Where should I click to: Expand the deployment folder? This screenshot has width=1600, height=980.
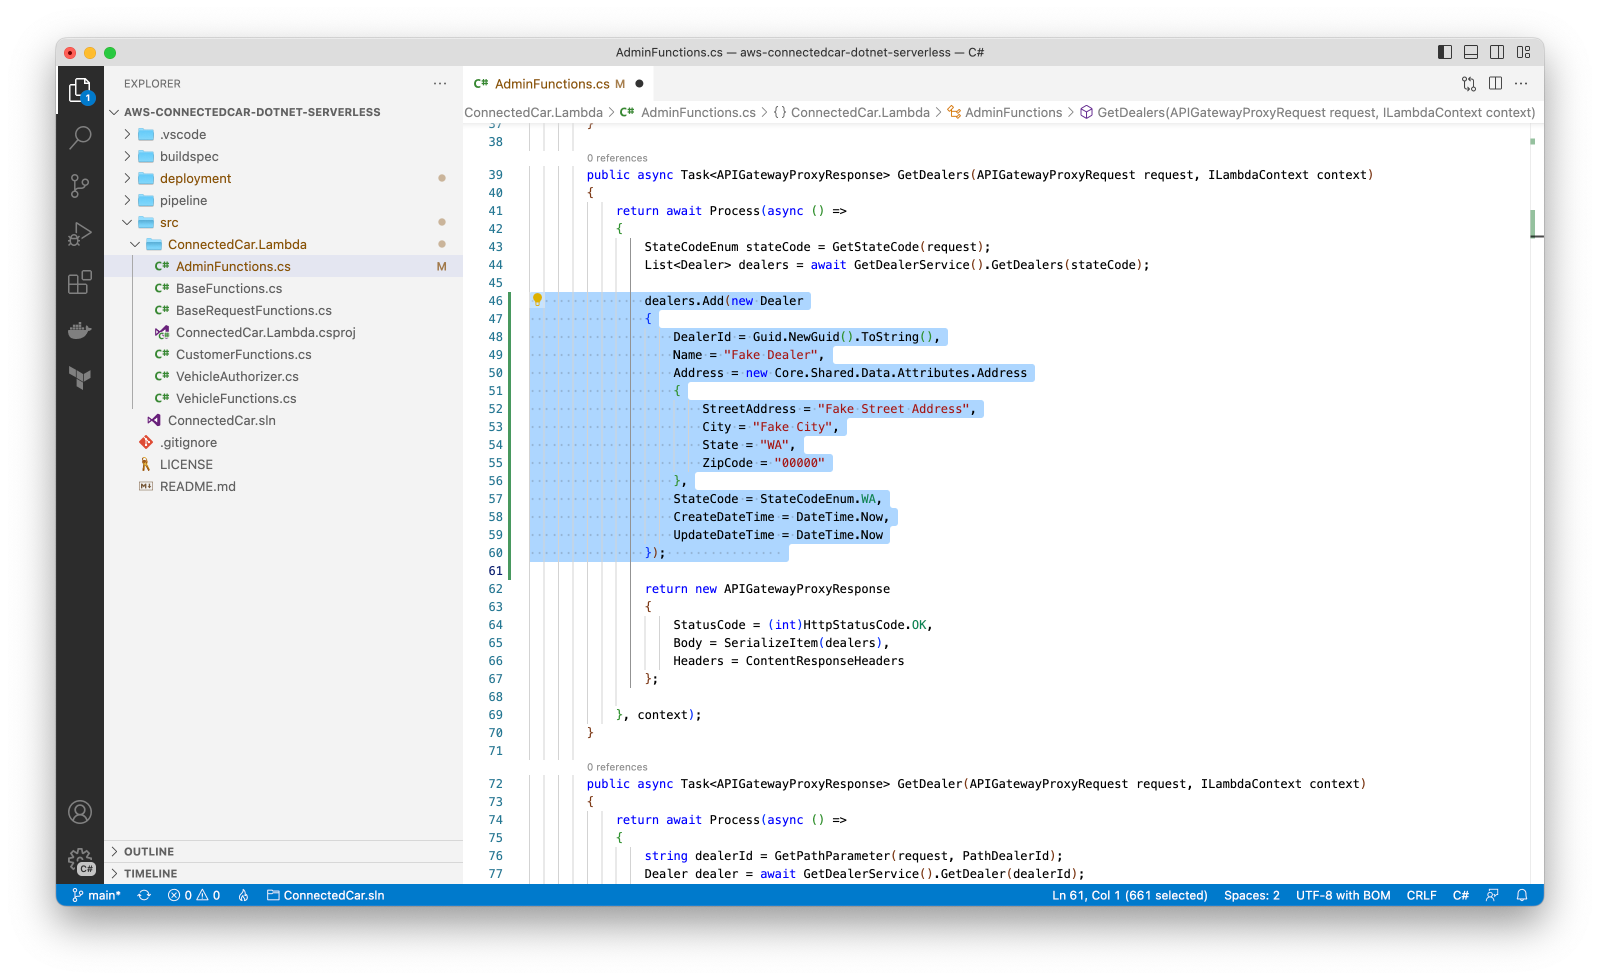pyautogui.click(x=195, y=178)
